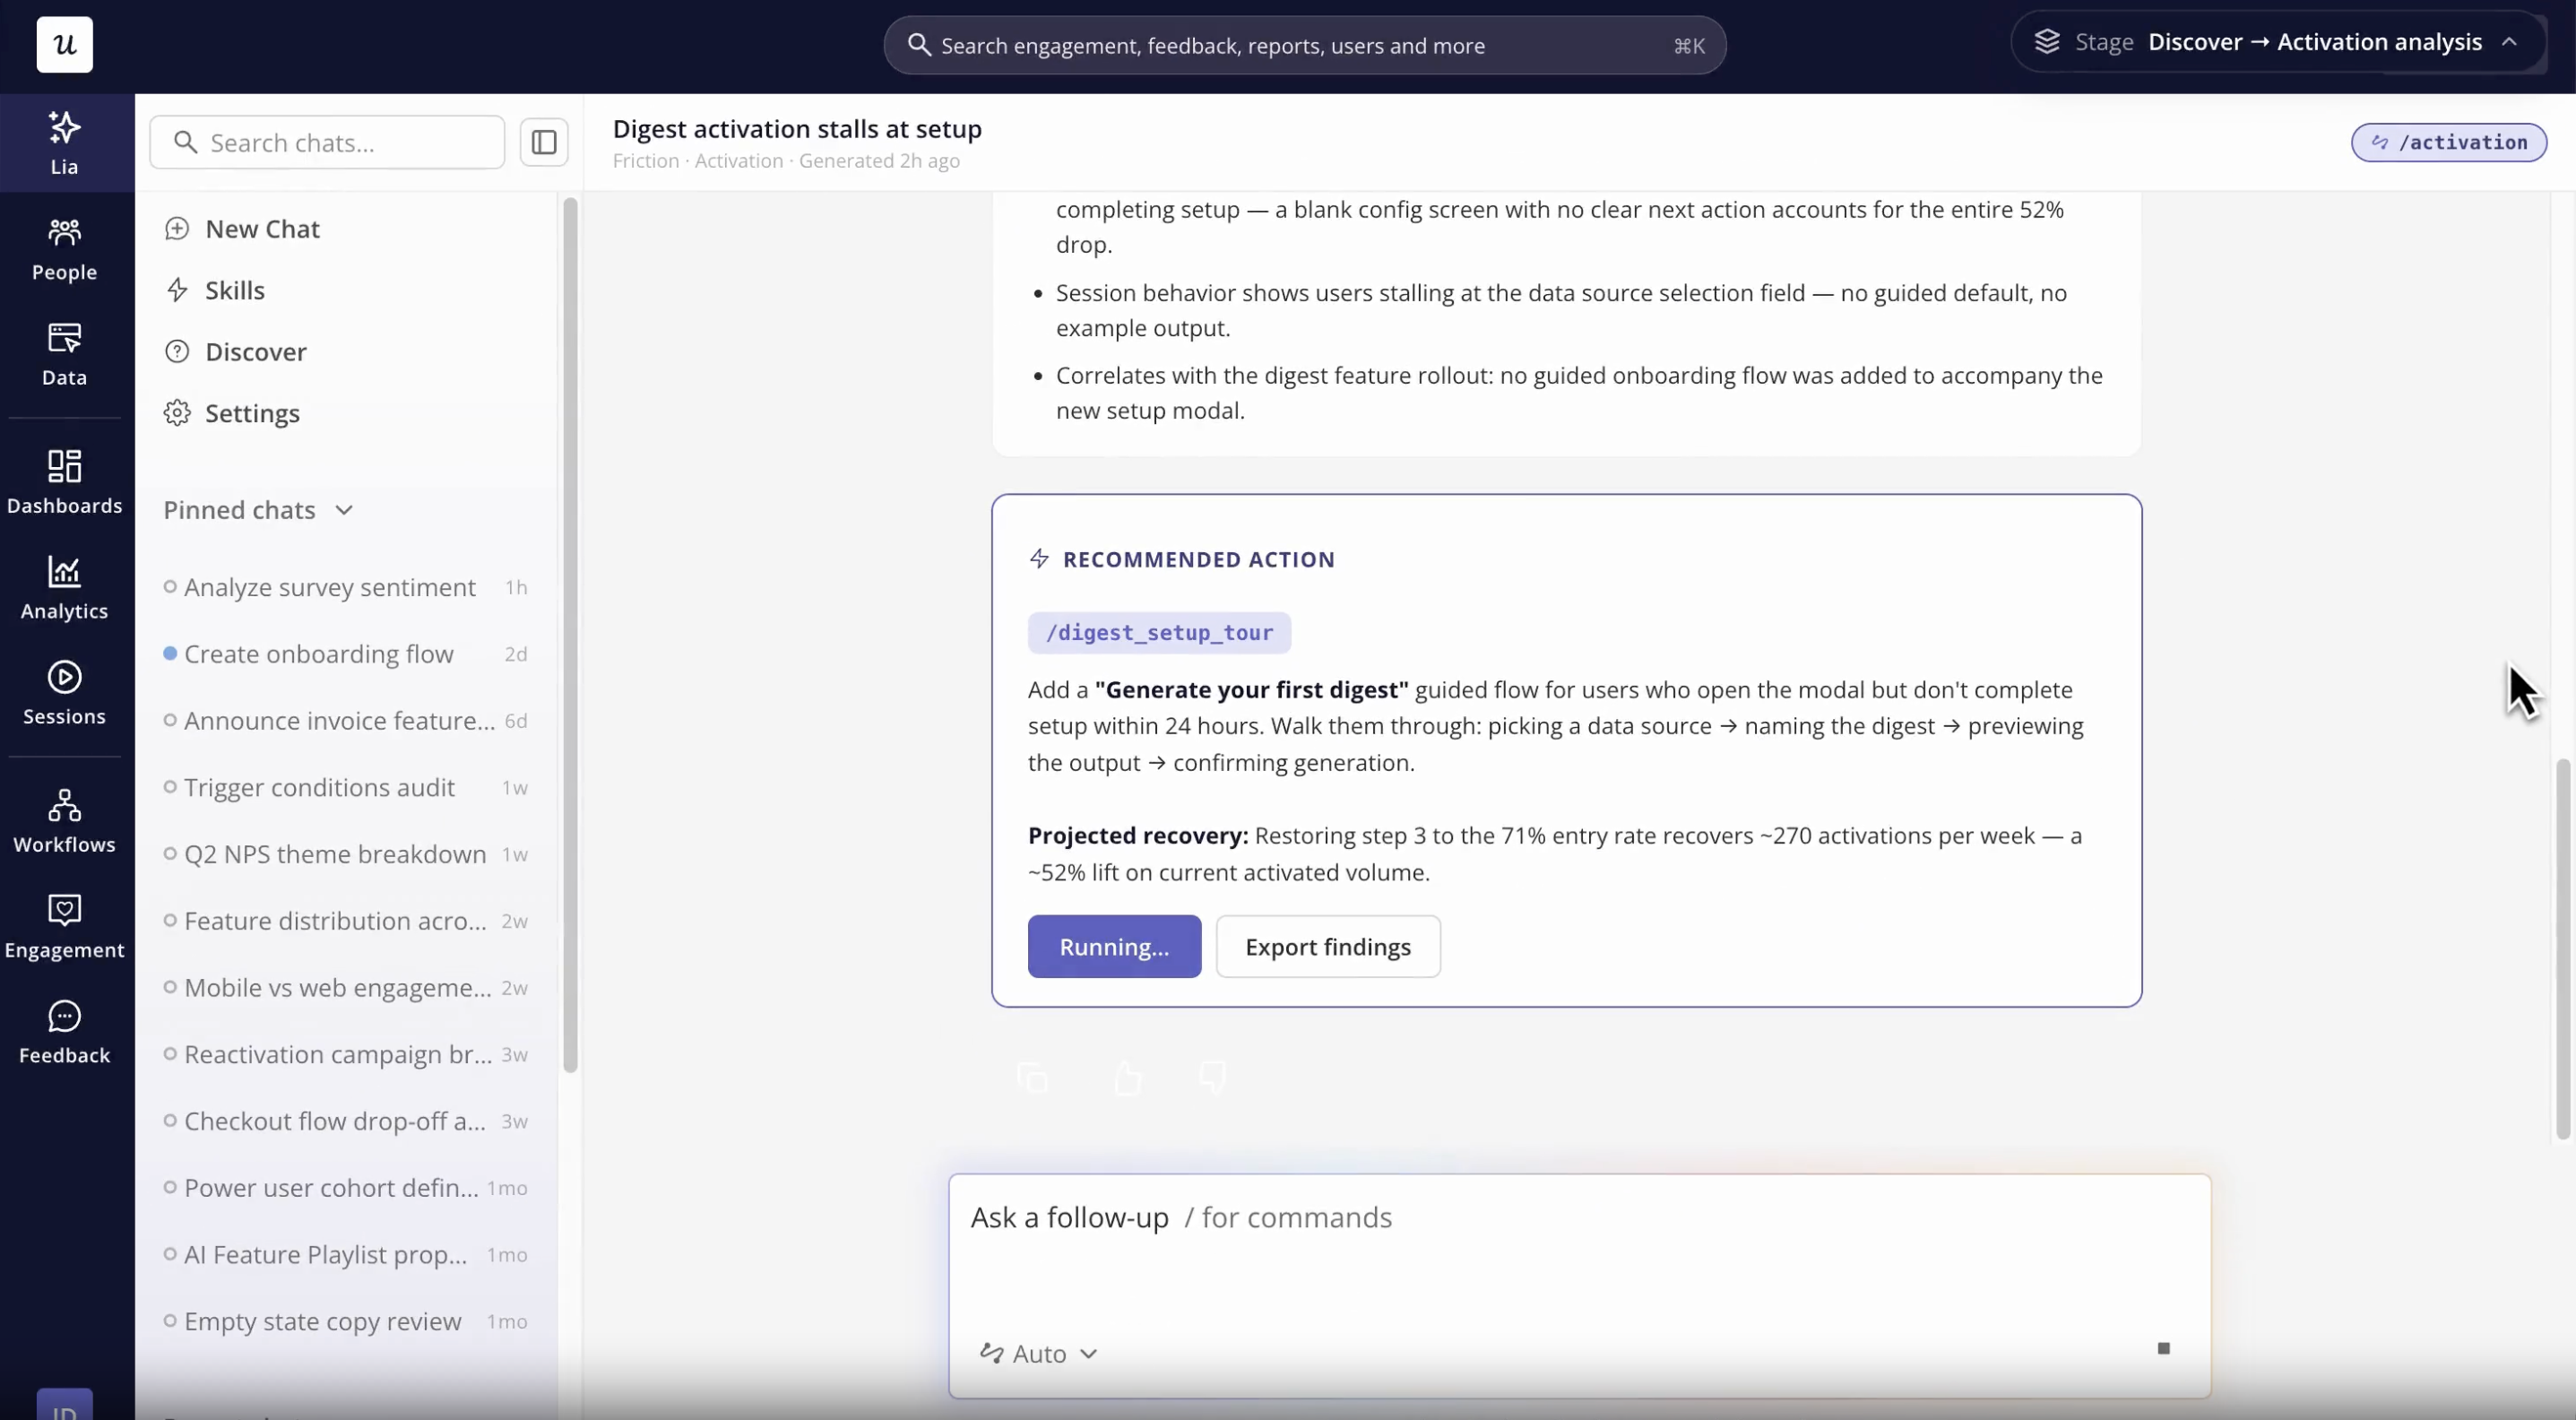This screenshot has width=2576, height=1420.
Task: Open the Empty state copy review chat
Action: (x=346, y=1321)
